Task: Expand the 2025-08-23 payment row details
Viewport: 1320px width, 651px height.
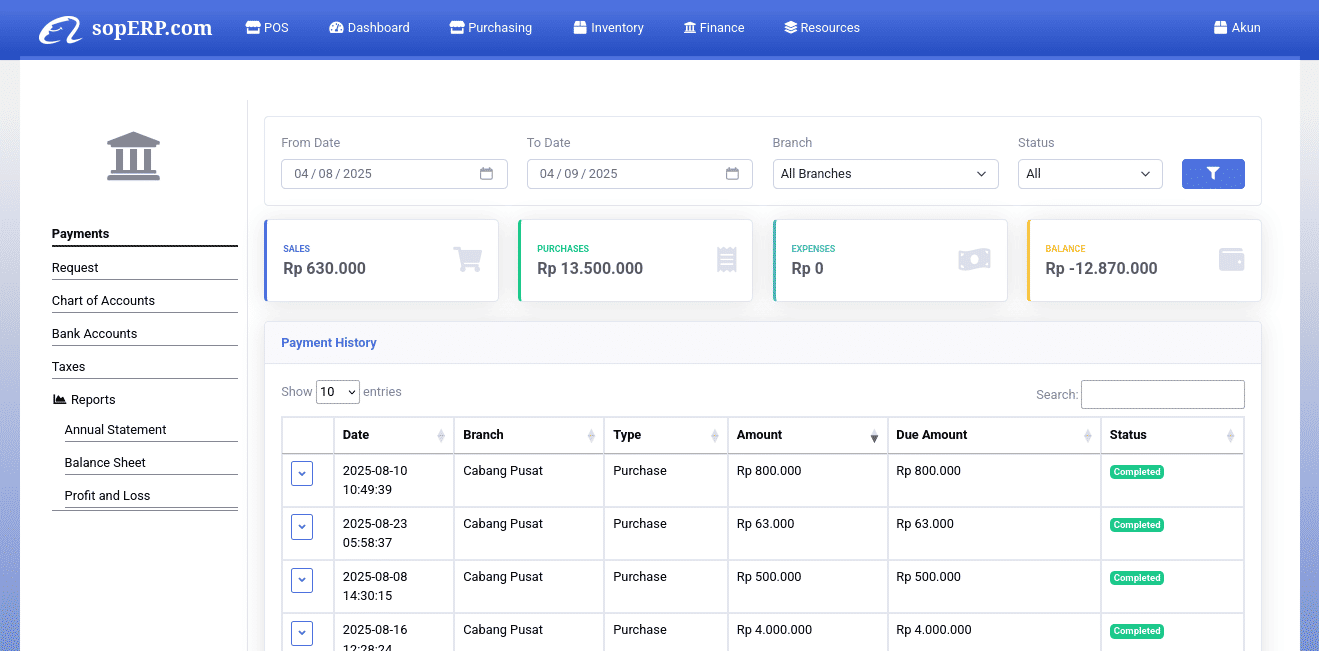Action: pos(302,527)
